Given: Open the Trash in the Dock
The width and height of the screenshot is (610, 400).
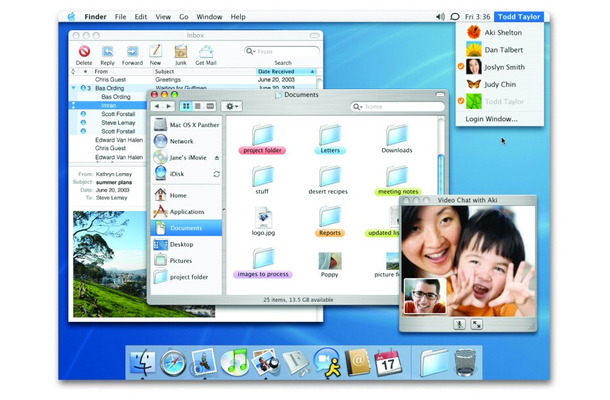Looking at the screenshot, I should pos(465,362).
